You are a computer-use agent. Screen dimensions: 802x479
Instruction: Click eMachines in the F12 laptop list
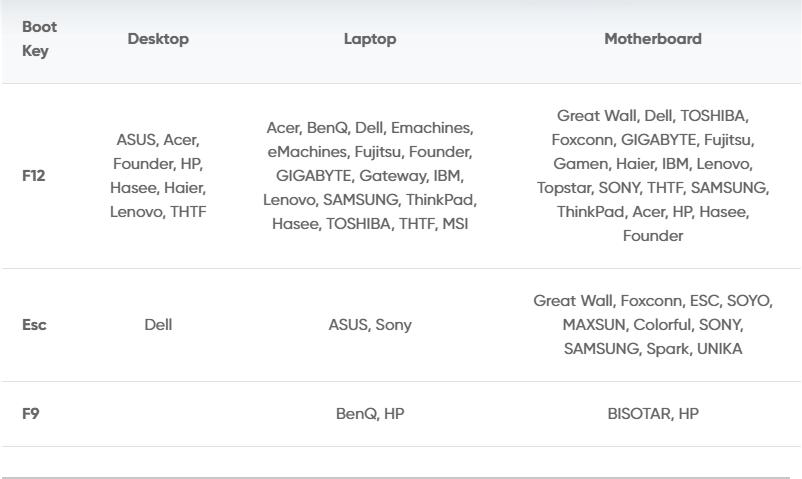tap(306, 152)
